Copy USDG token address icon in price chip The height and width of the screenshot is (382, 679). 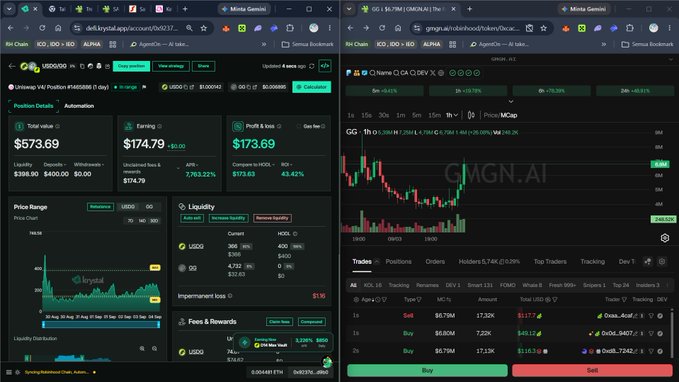tap(186, 87)
